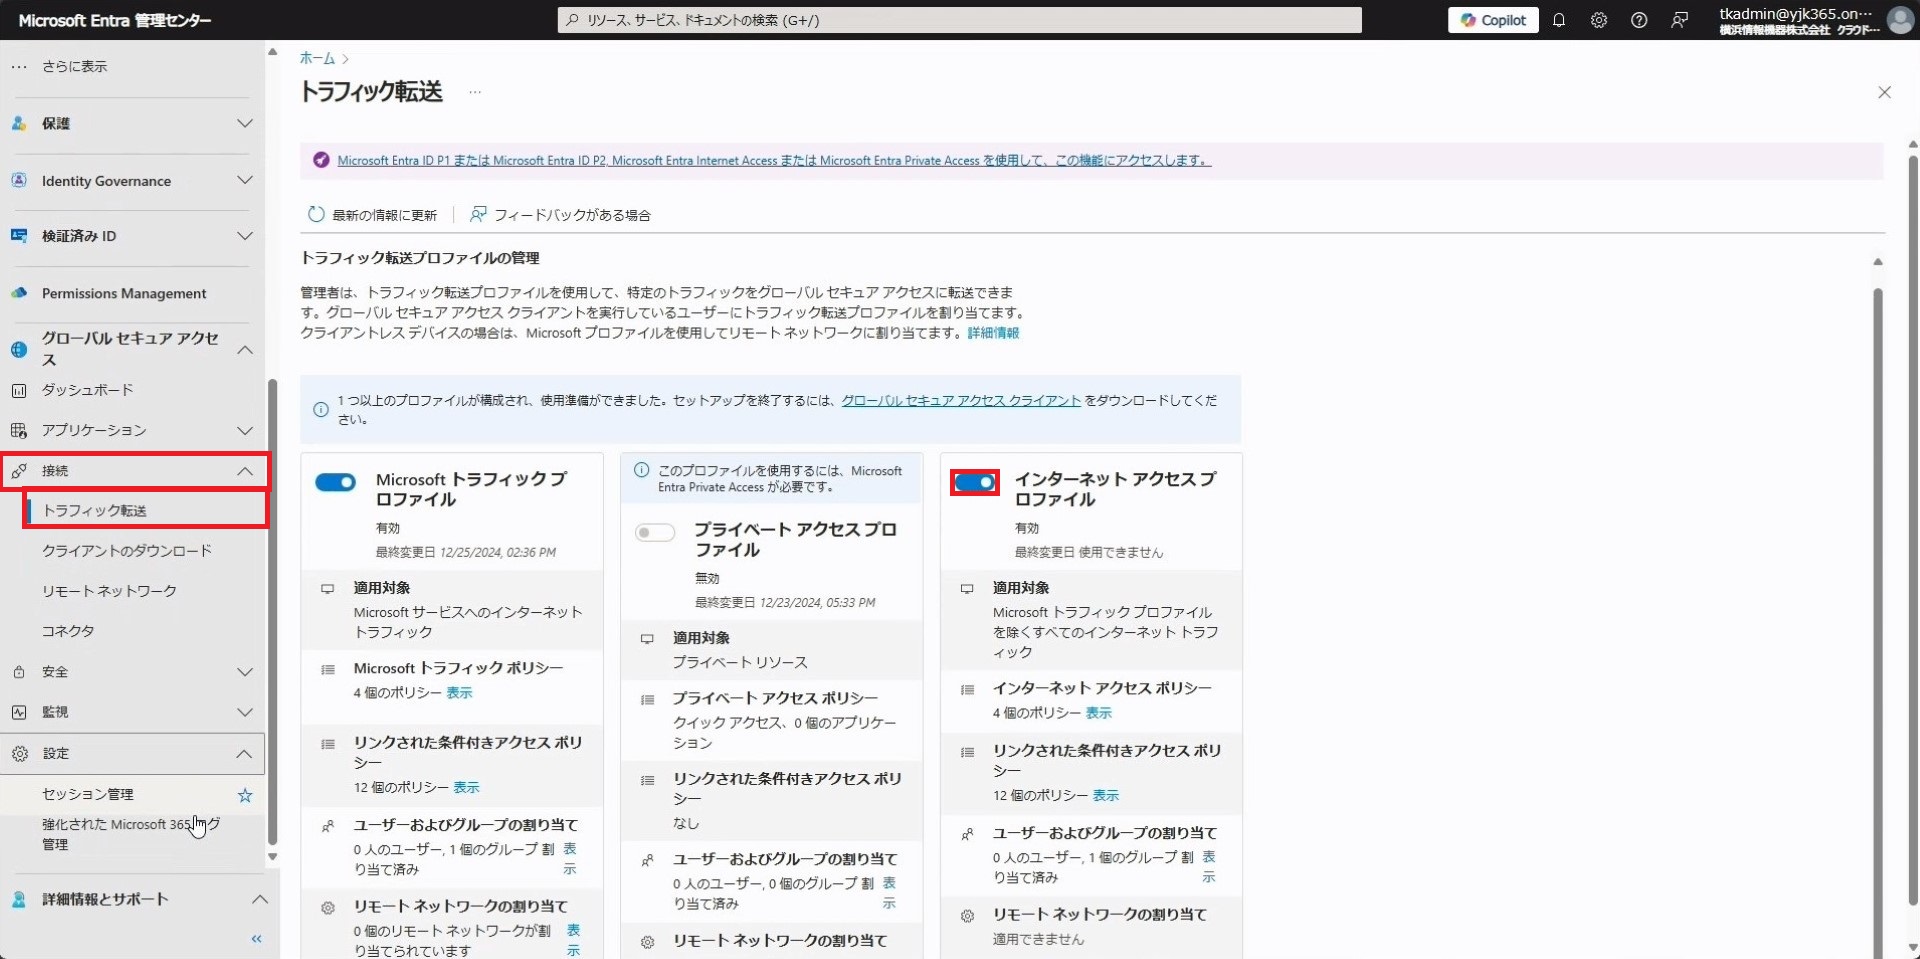Expand the 検証済み ID chevron
1920x959 pixels.
pos(245,236)
